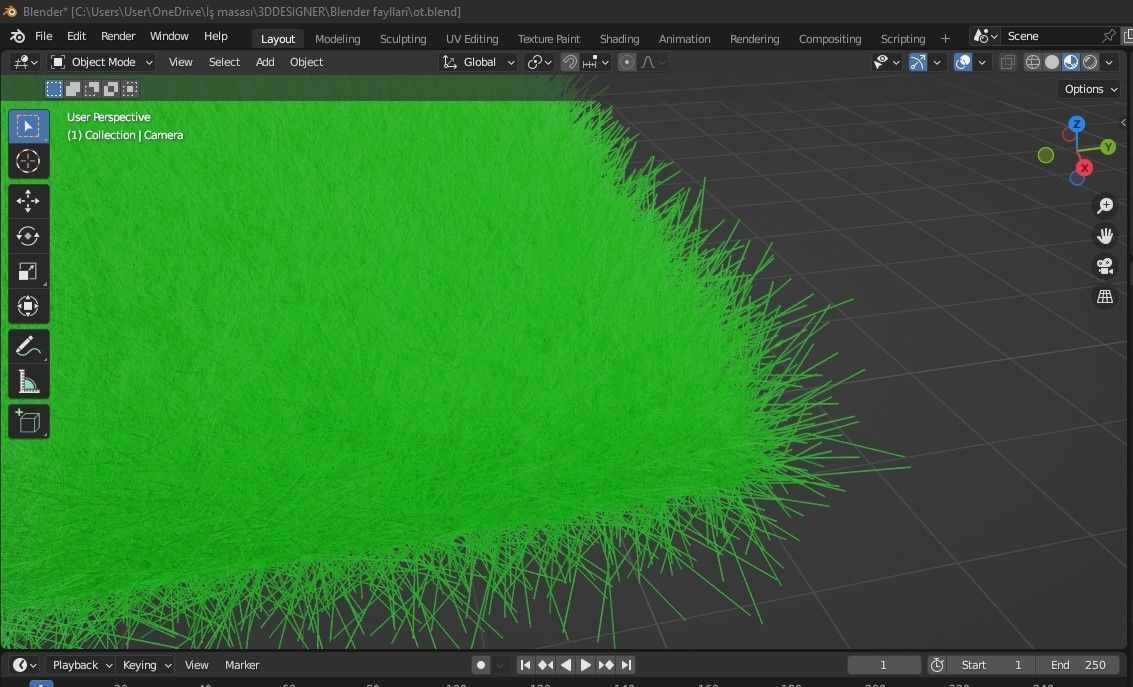Toggle viewport gizmos display
Viewport: 1133px width, 687px height.
tap(917, 62)
